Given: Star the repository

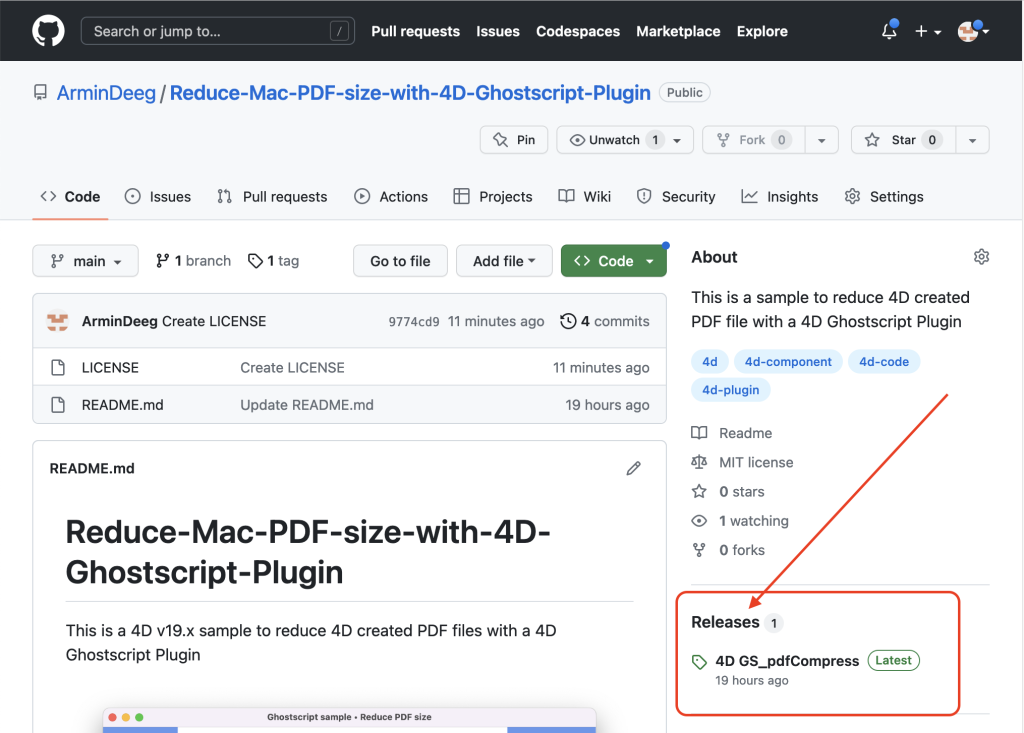Looking at the screenshot, I should click(x=904, y=140).
